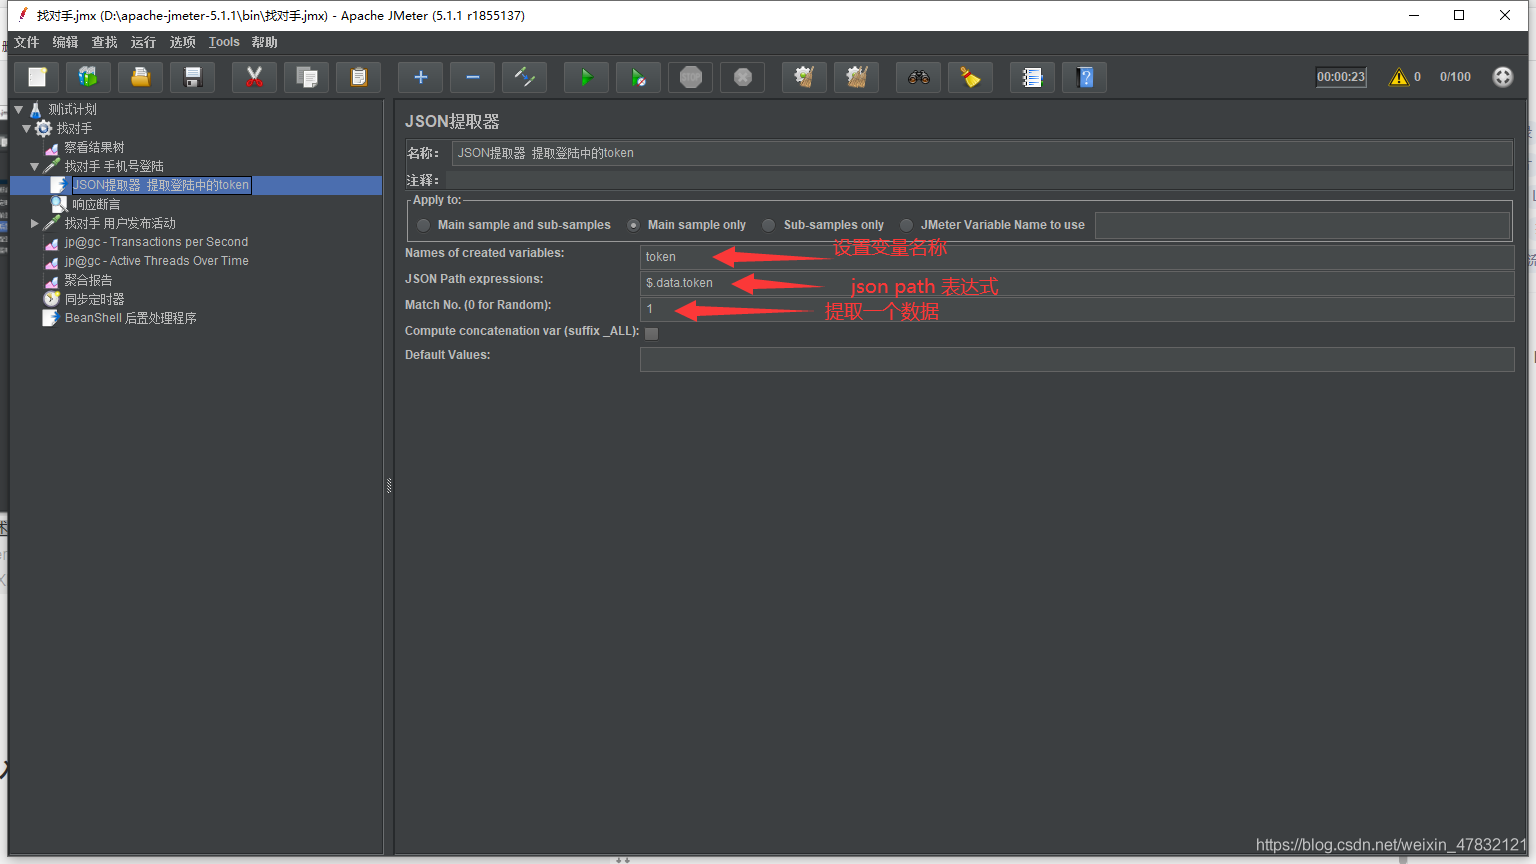Toggle Compute concatenation var checkbox
This screenshot has width=1536, height=864.
(652, 333)
